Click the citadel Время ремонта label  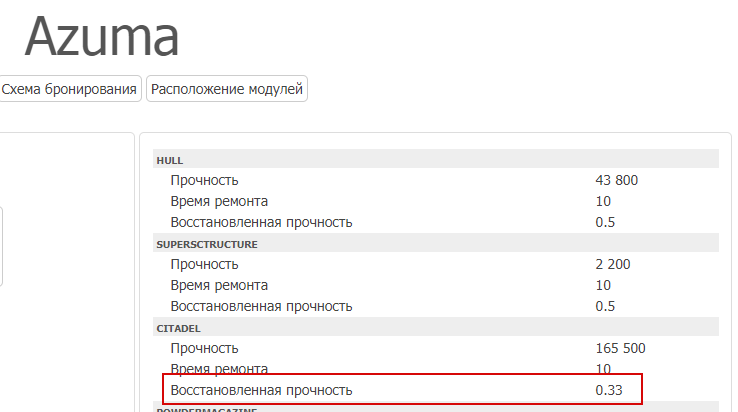tap(219, 368)
